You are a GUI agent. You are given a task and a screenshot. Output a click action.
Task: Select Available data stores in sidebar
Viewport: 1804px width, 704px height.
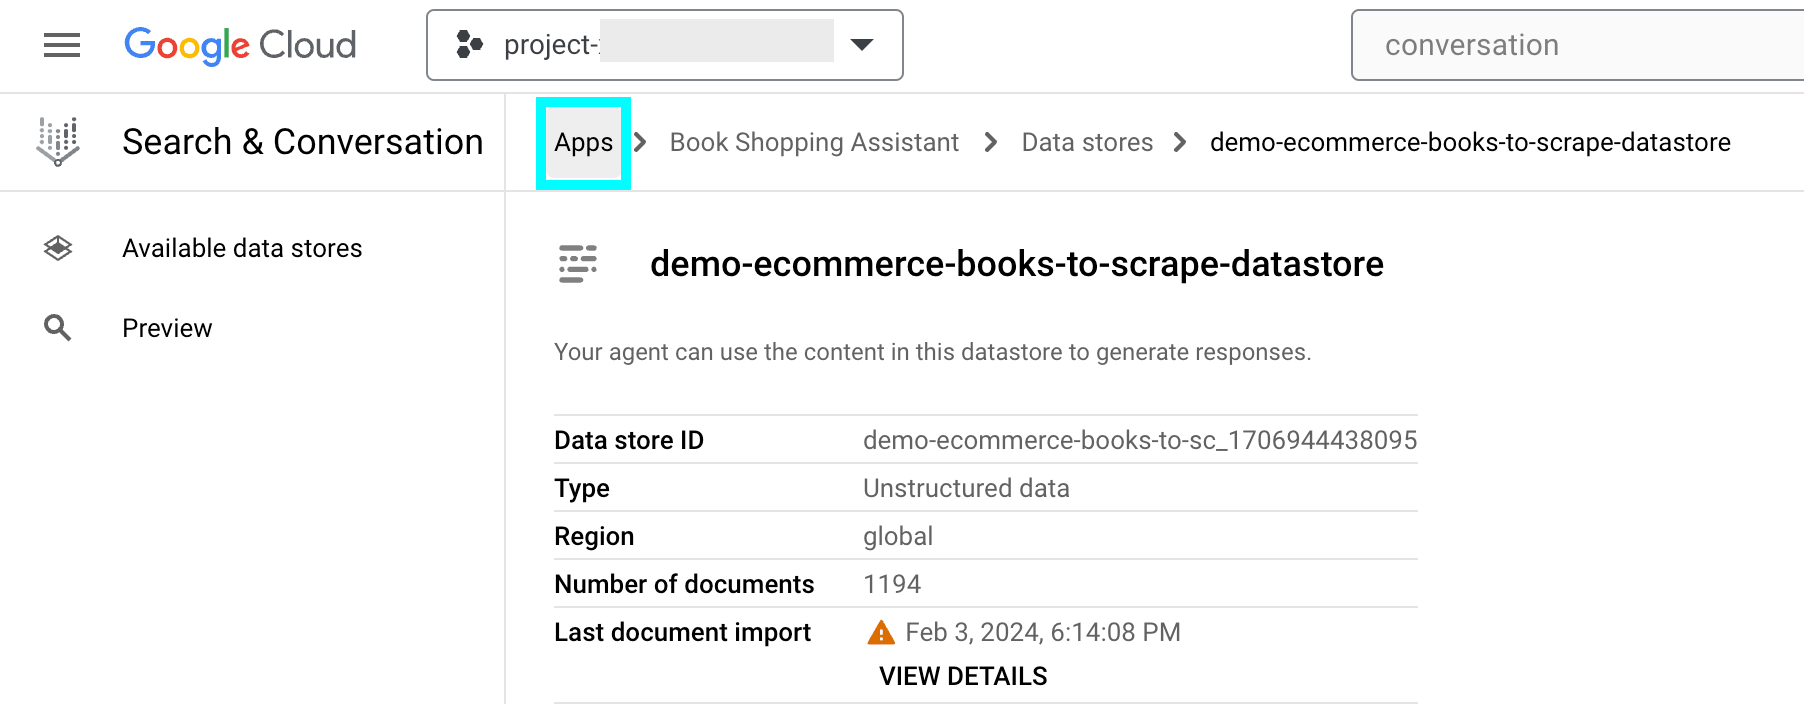pyautogui.click(x=242, y=248)
